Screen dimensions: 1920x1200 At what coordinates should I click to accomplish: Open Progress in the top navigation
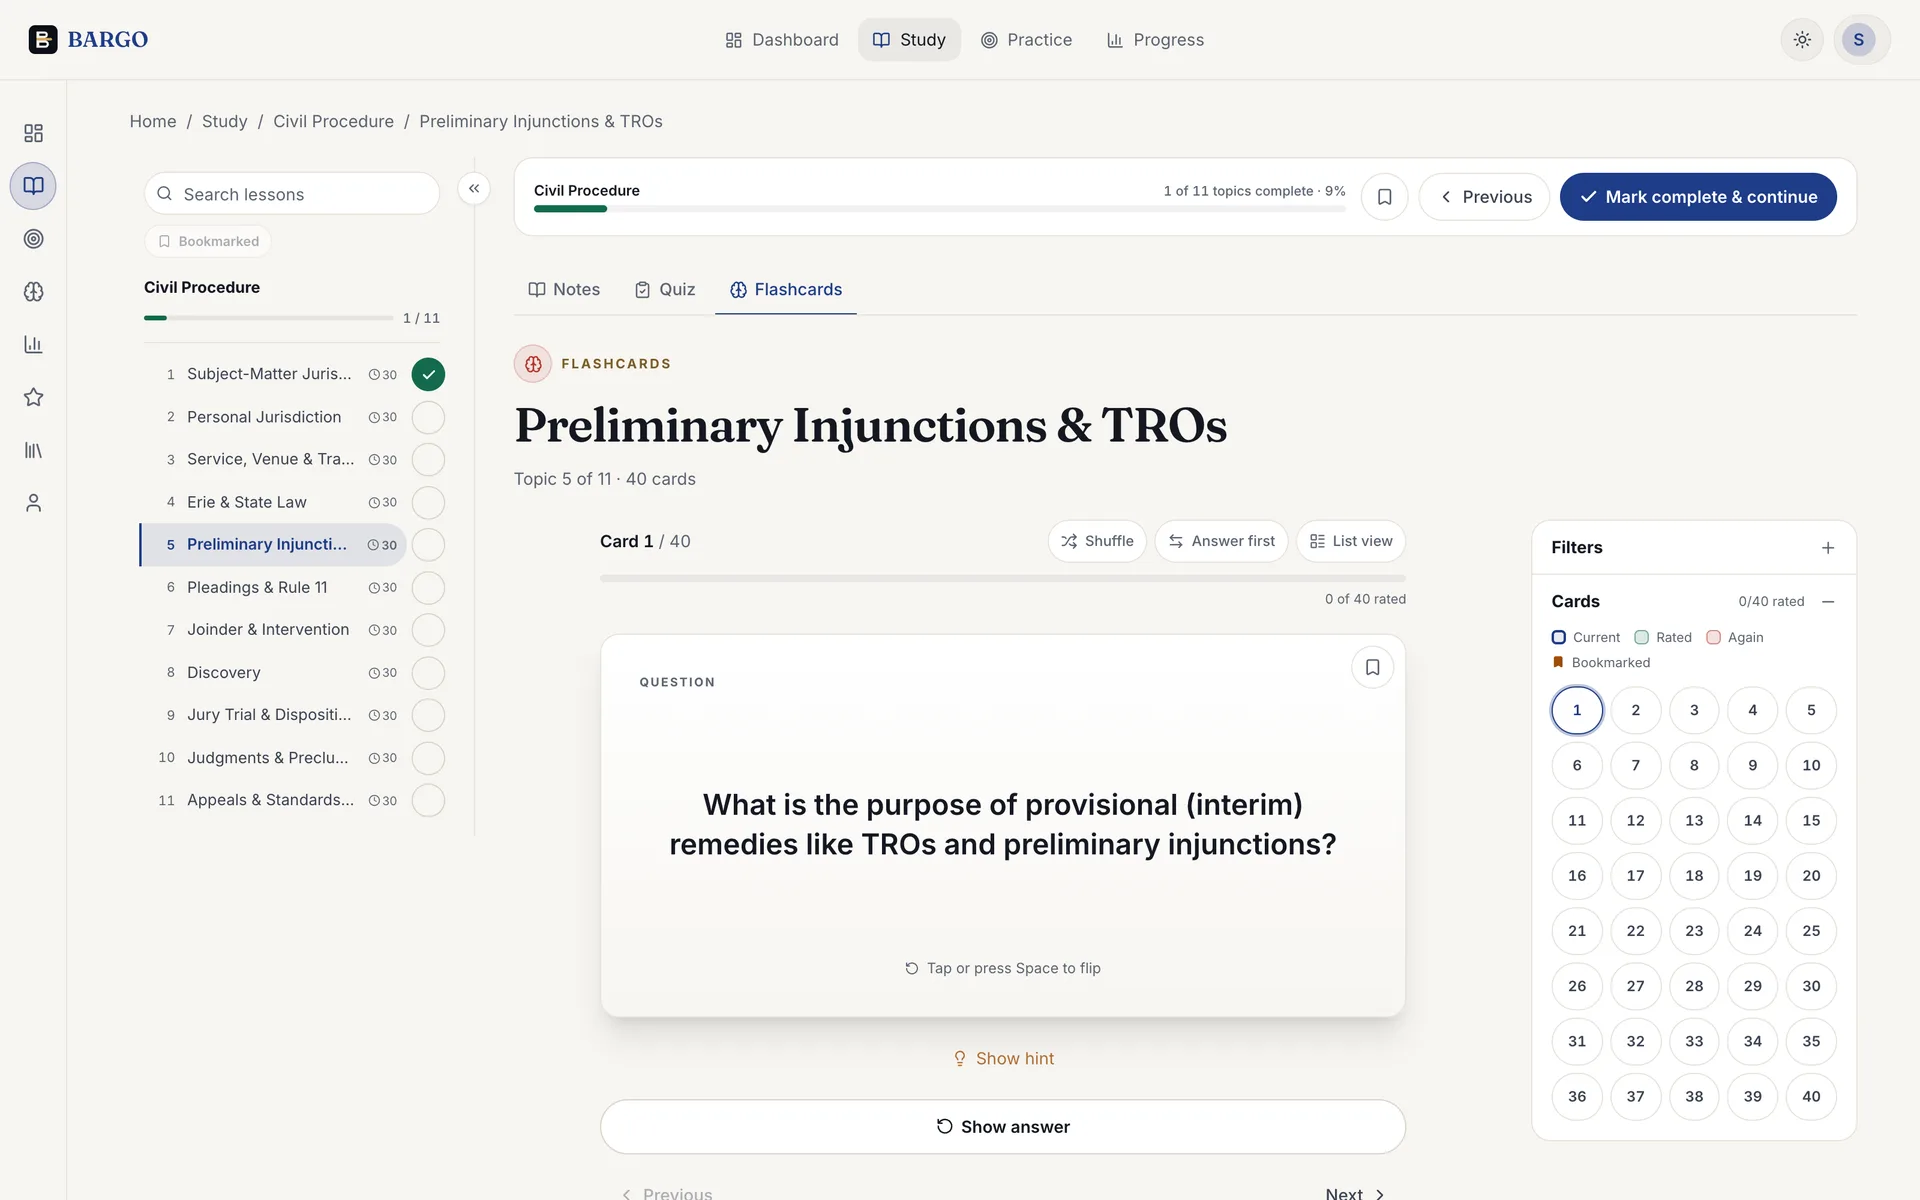click(1155, 40)
